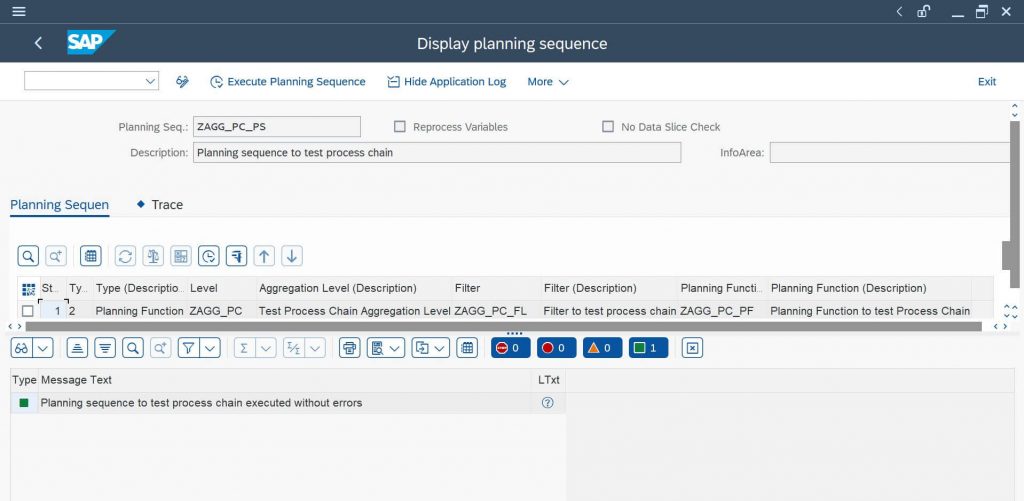Open the command field dropdown
Viewport: 1024px width, 501px height.
(151, 81)
